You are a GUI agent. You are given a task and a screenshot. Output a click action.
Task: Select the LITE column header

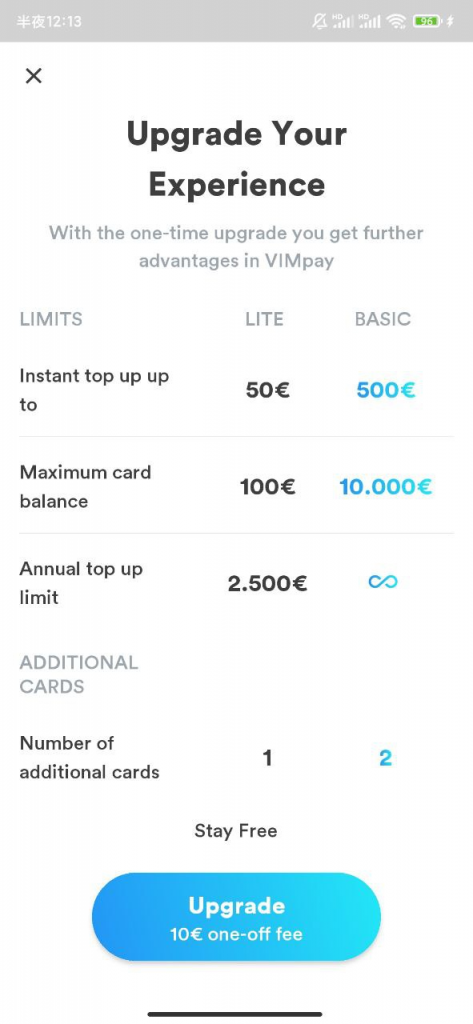(265, 319)
